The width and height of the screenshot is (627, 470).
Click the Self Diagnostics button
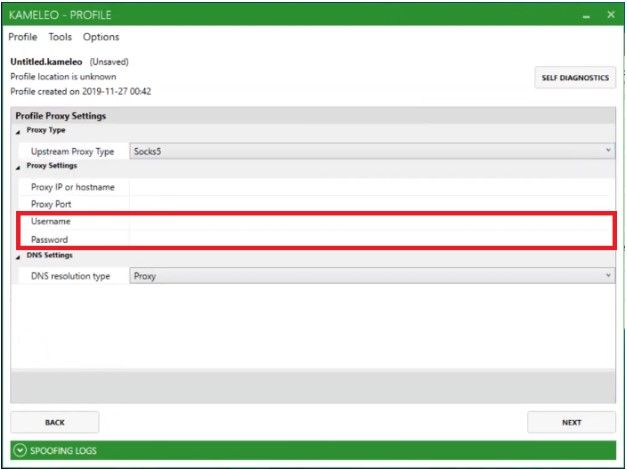tap(575, 78)
